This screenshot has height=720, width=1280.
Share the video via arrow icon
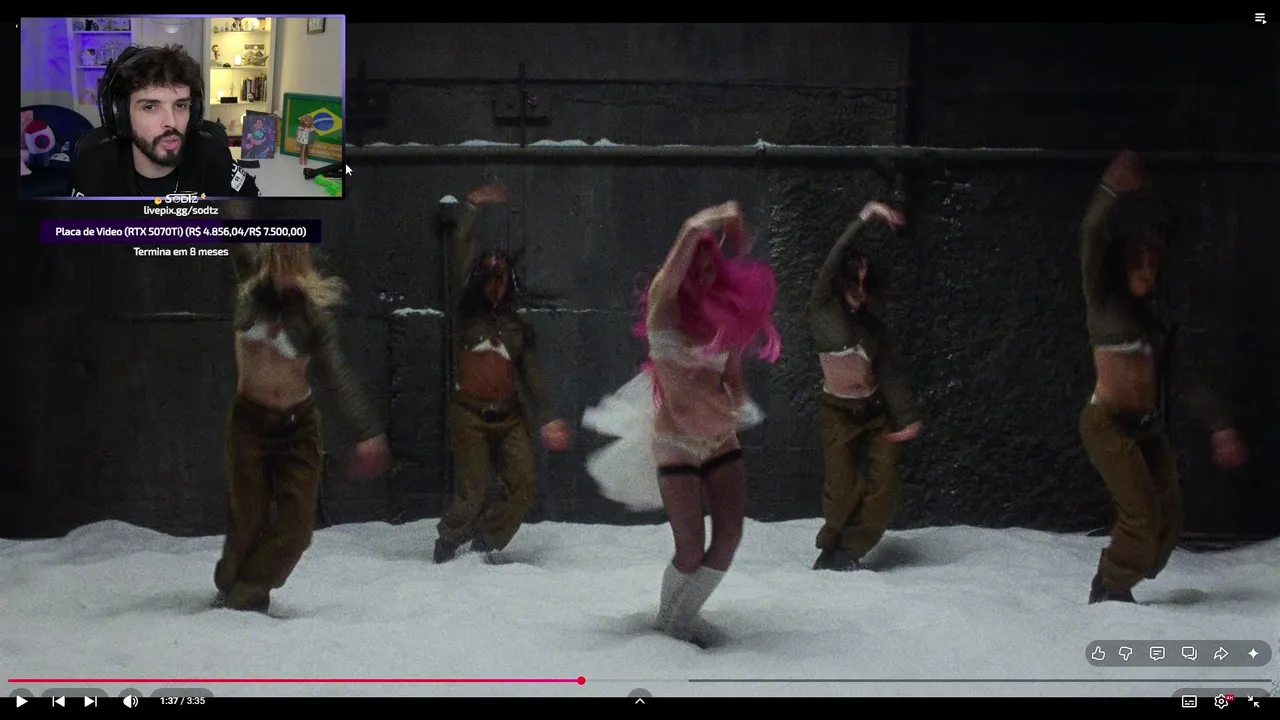pyautogui.click(x=1221, y=653)
